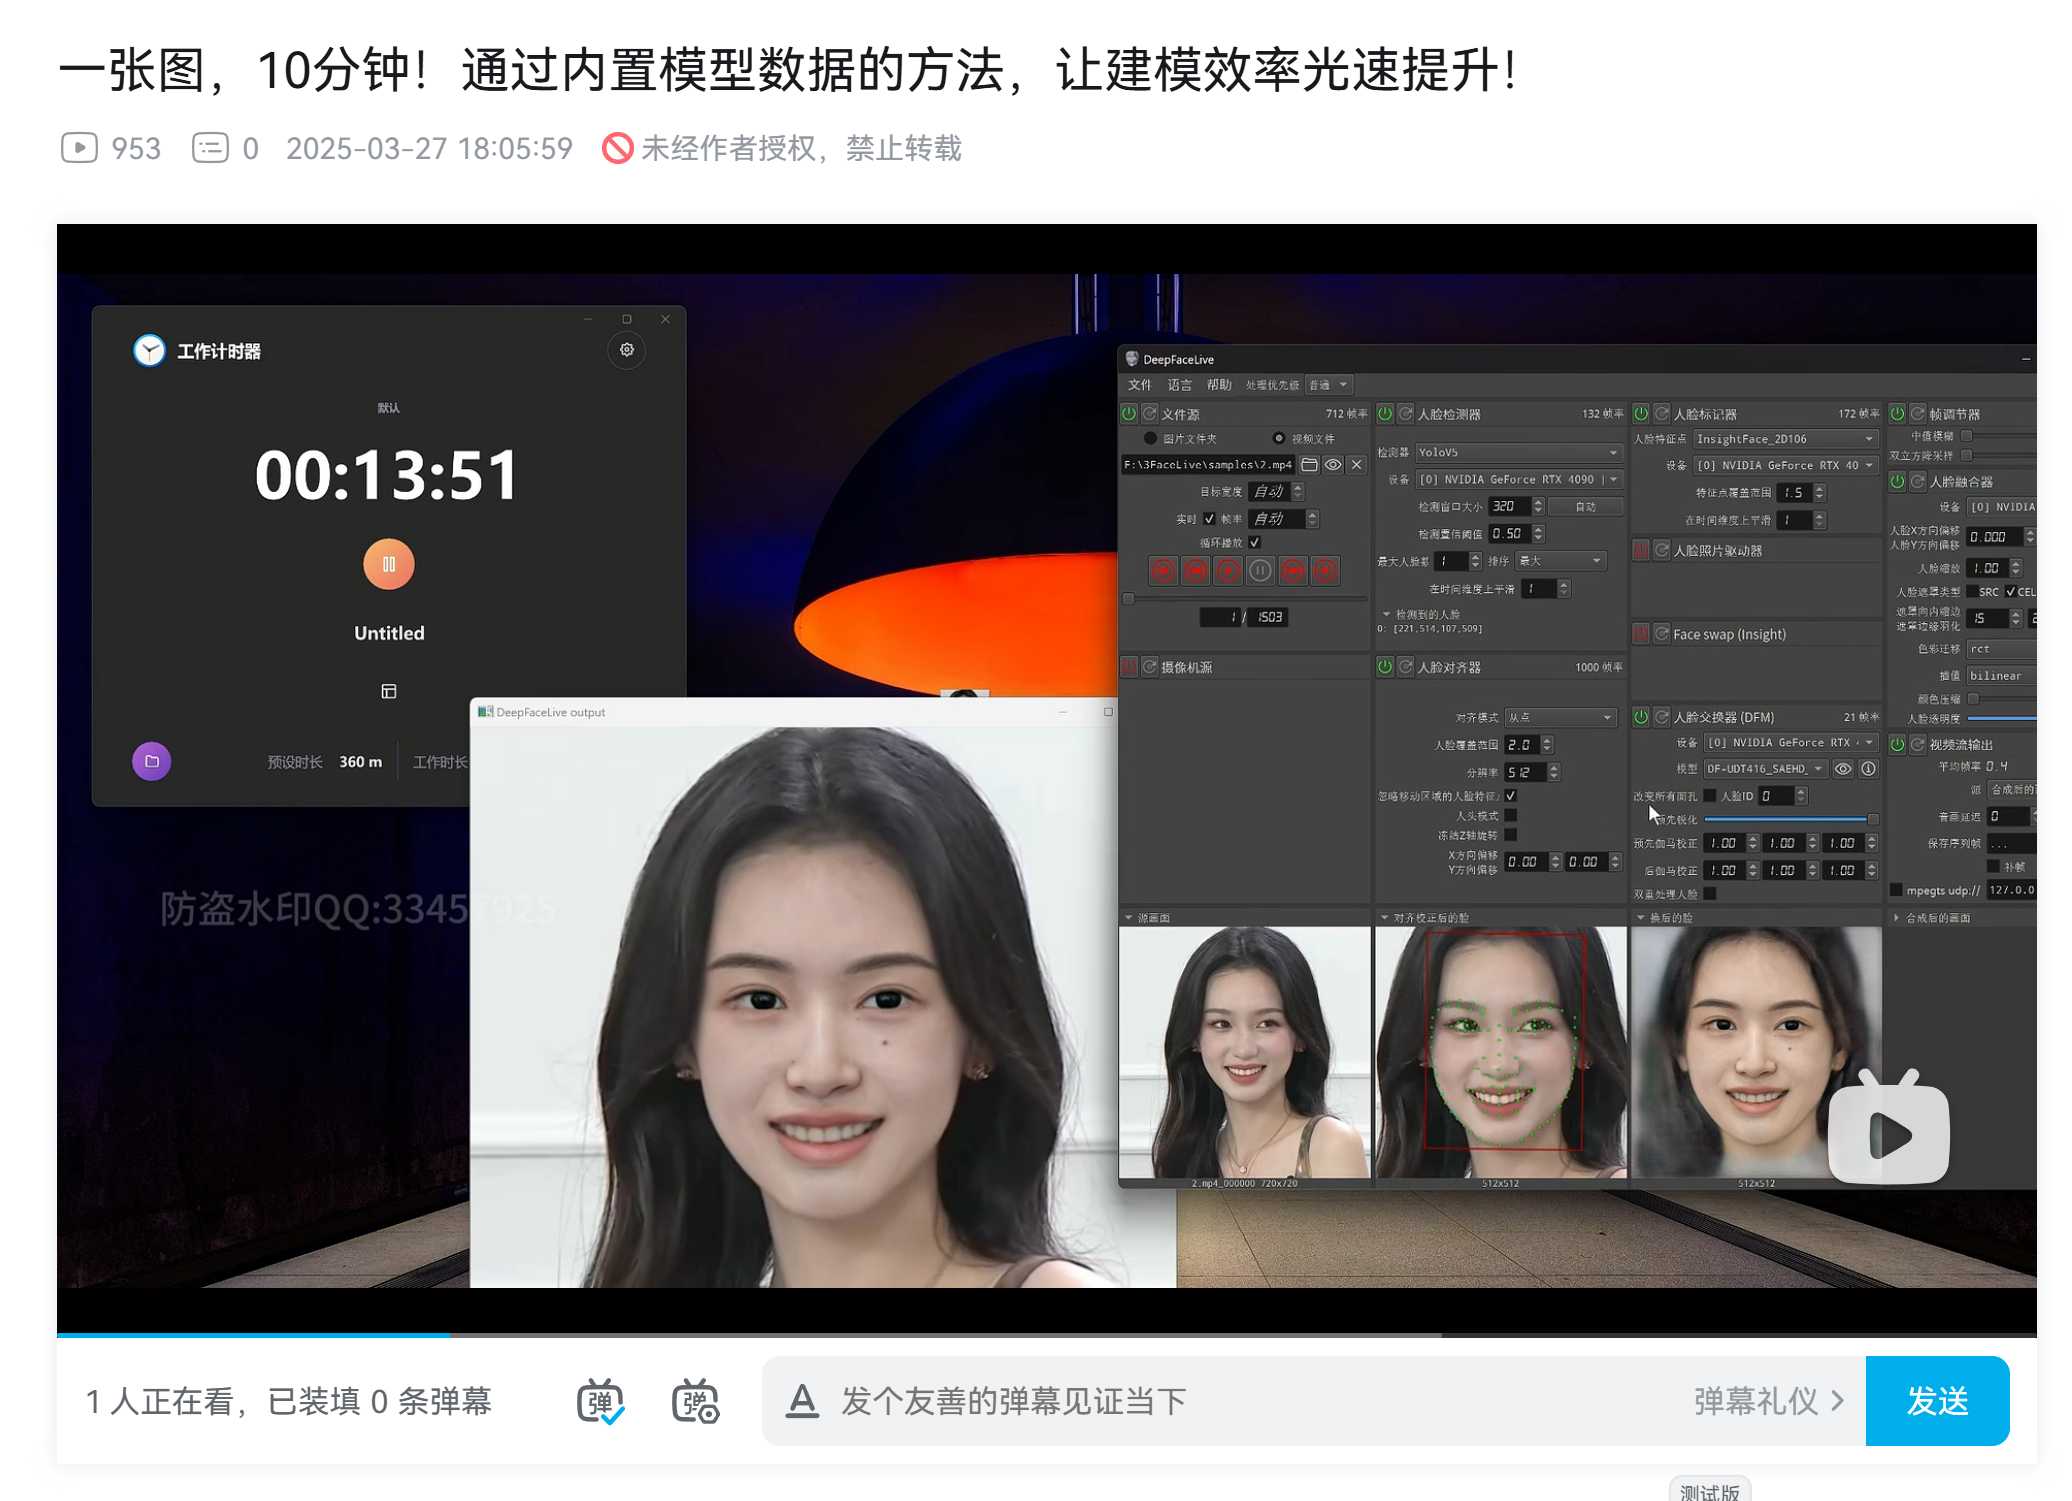Click the red no-repost icon
Viewport: 2072px width, 1501px height.
point(617,148)
